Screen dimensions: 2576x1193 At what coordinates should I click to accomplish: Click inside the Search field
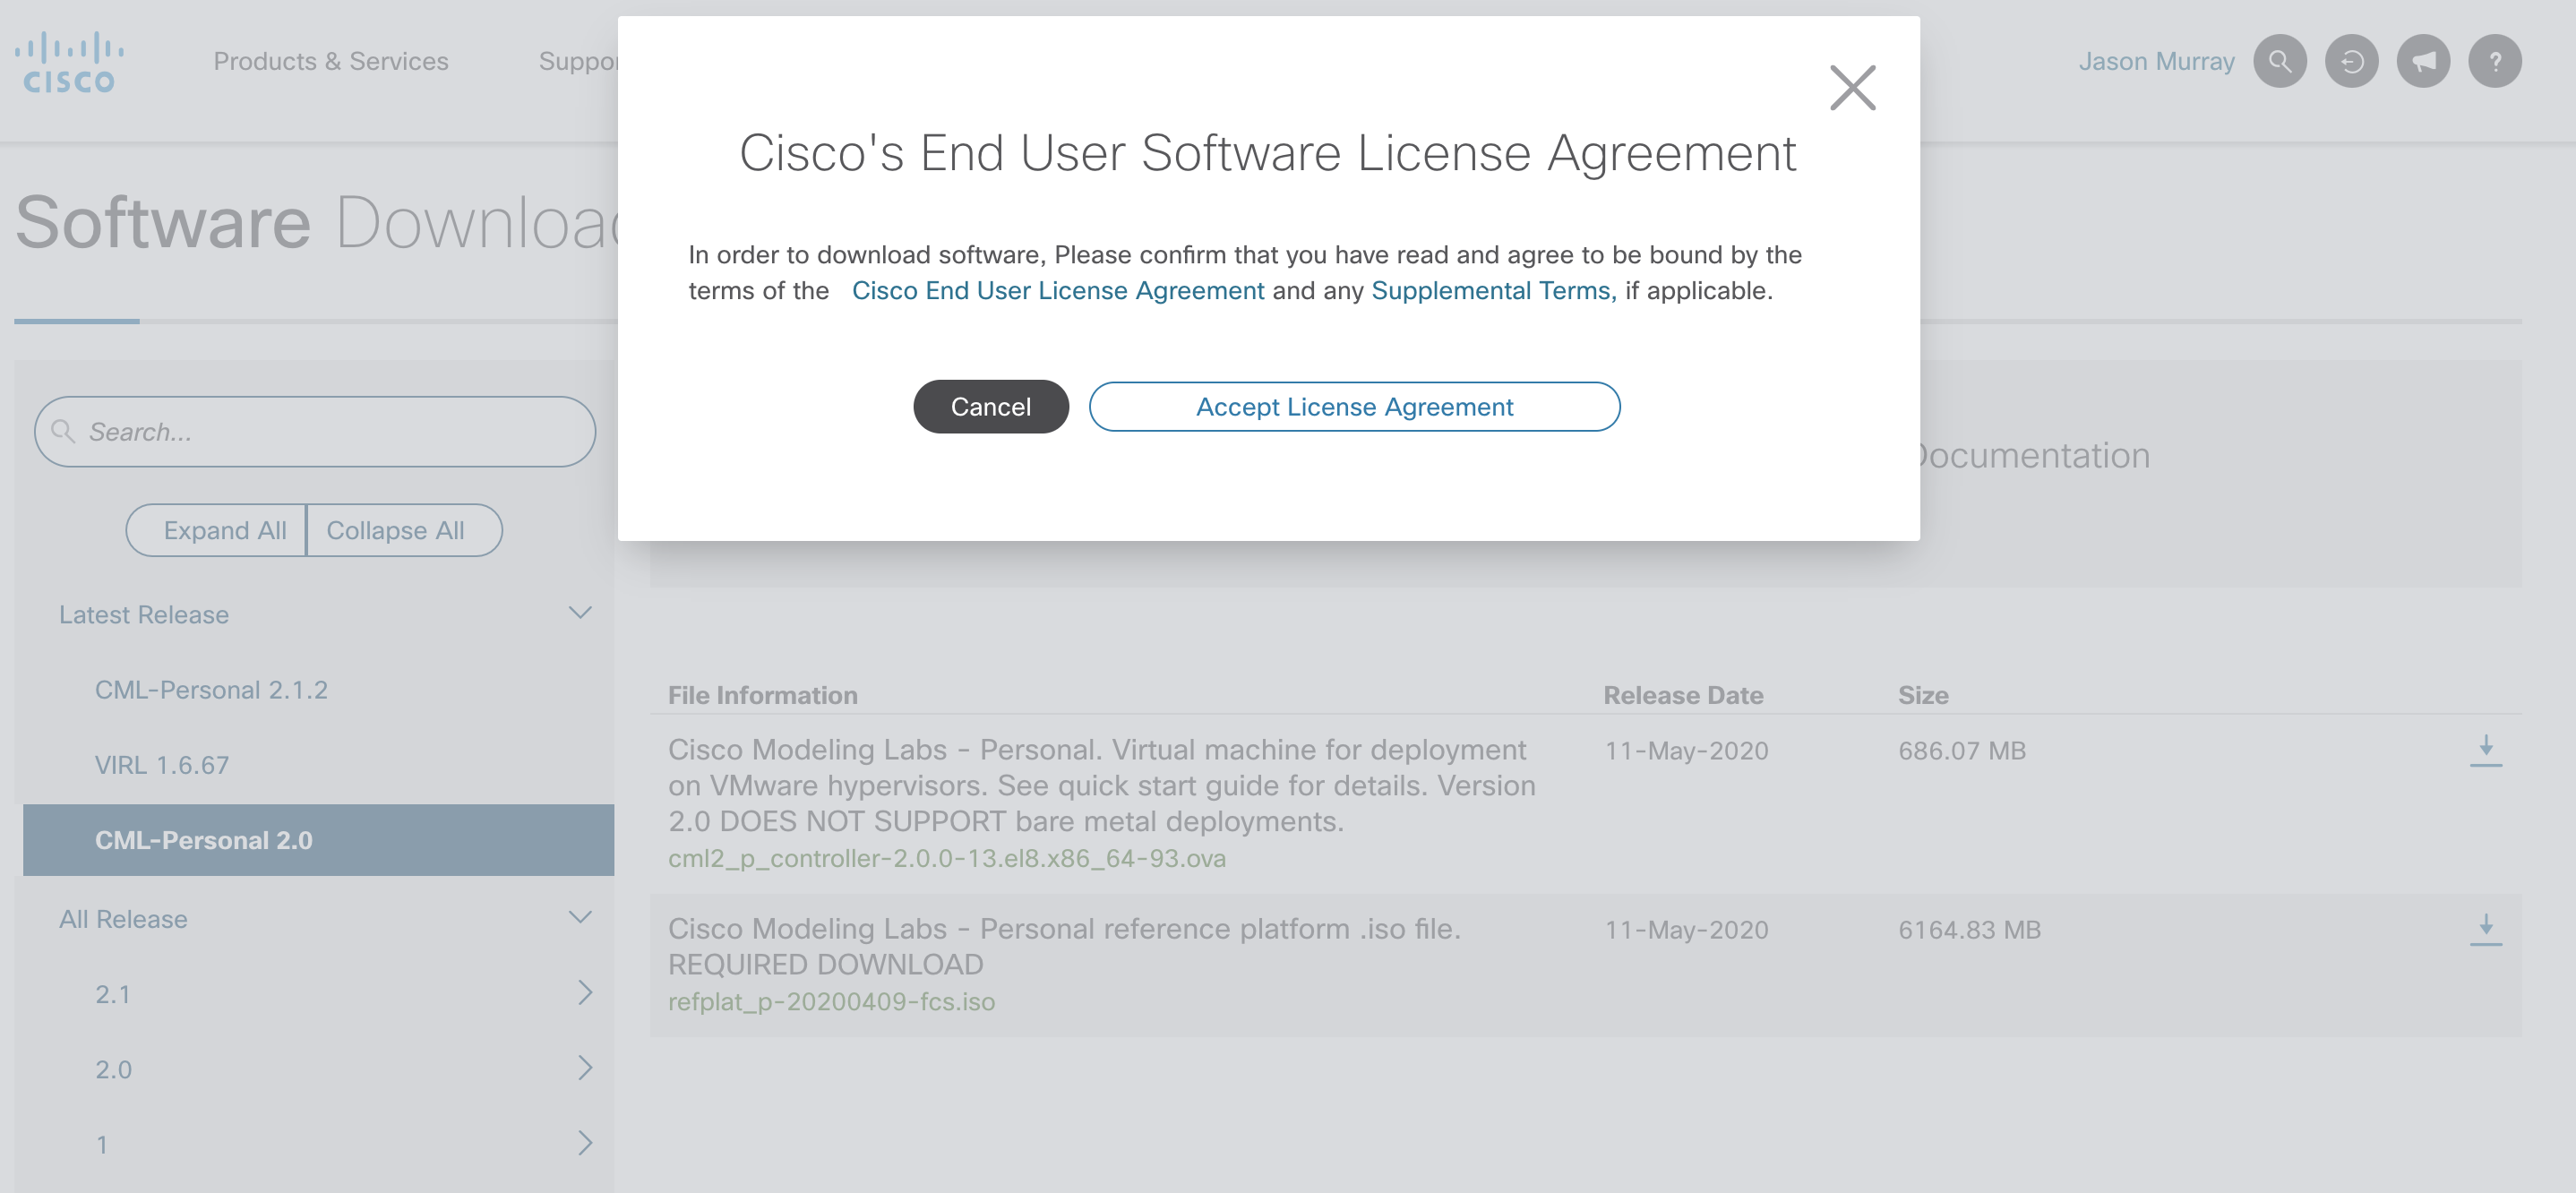point(300,431)
